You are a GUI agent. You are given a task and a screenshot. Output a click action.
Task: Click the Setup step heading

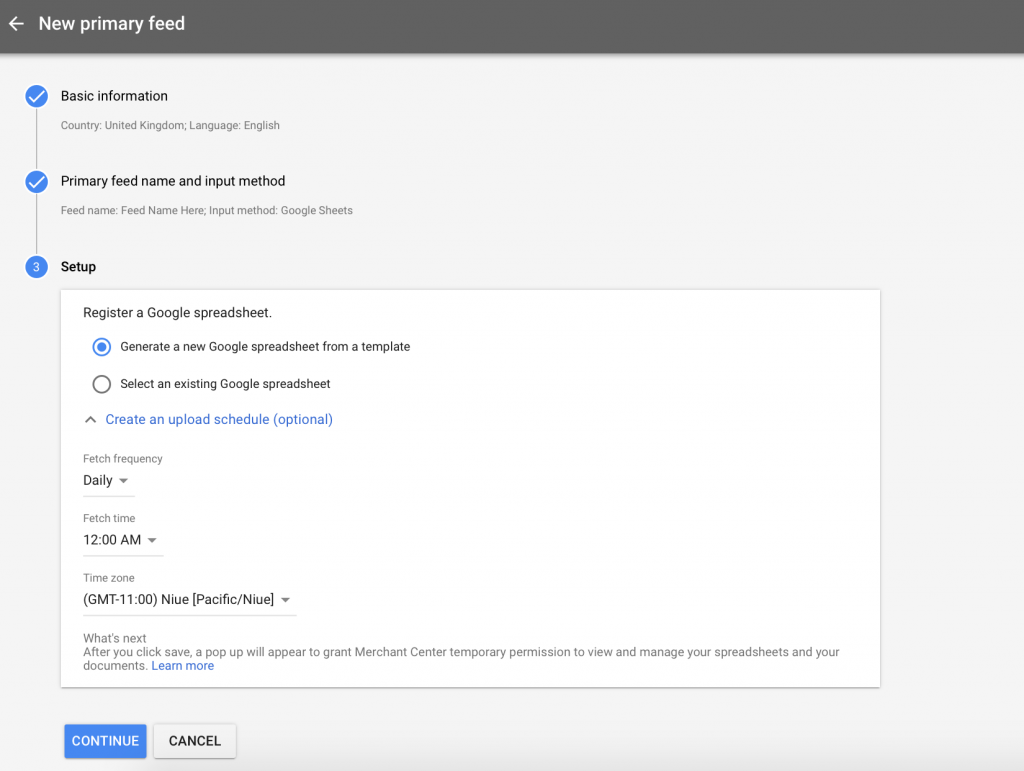tap(78, 266)
